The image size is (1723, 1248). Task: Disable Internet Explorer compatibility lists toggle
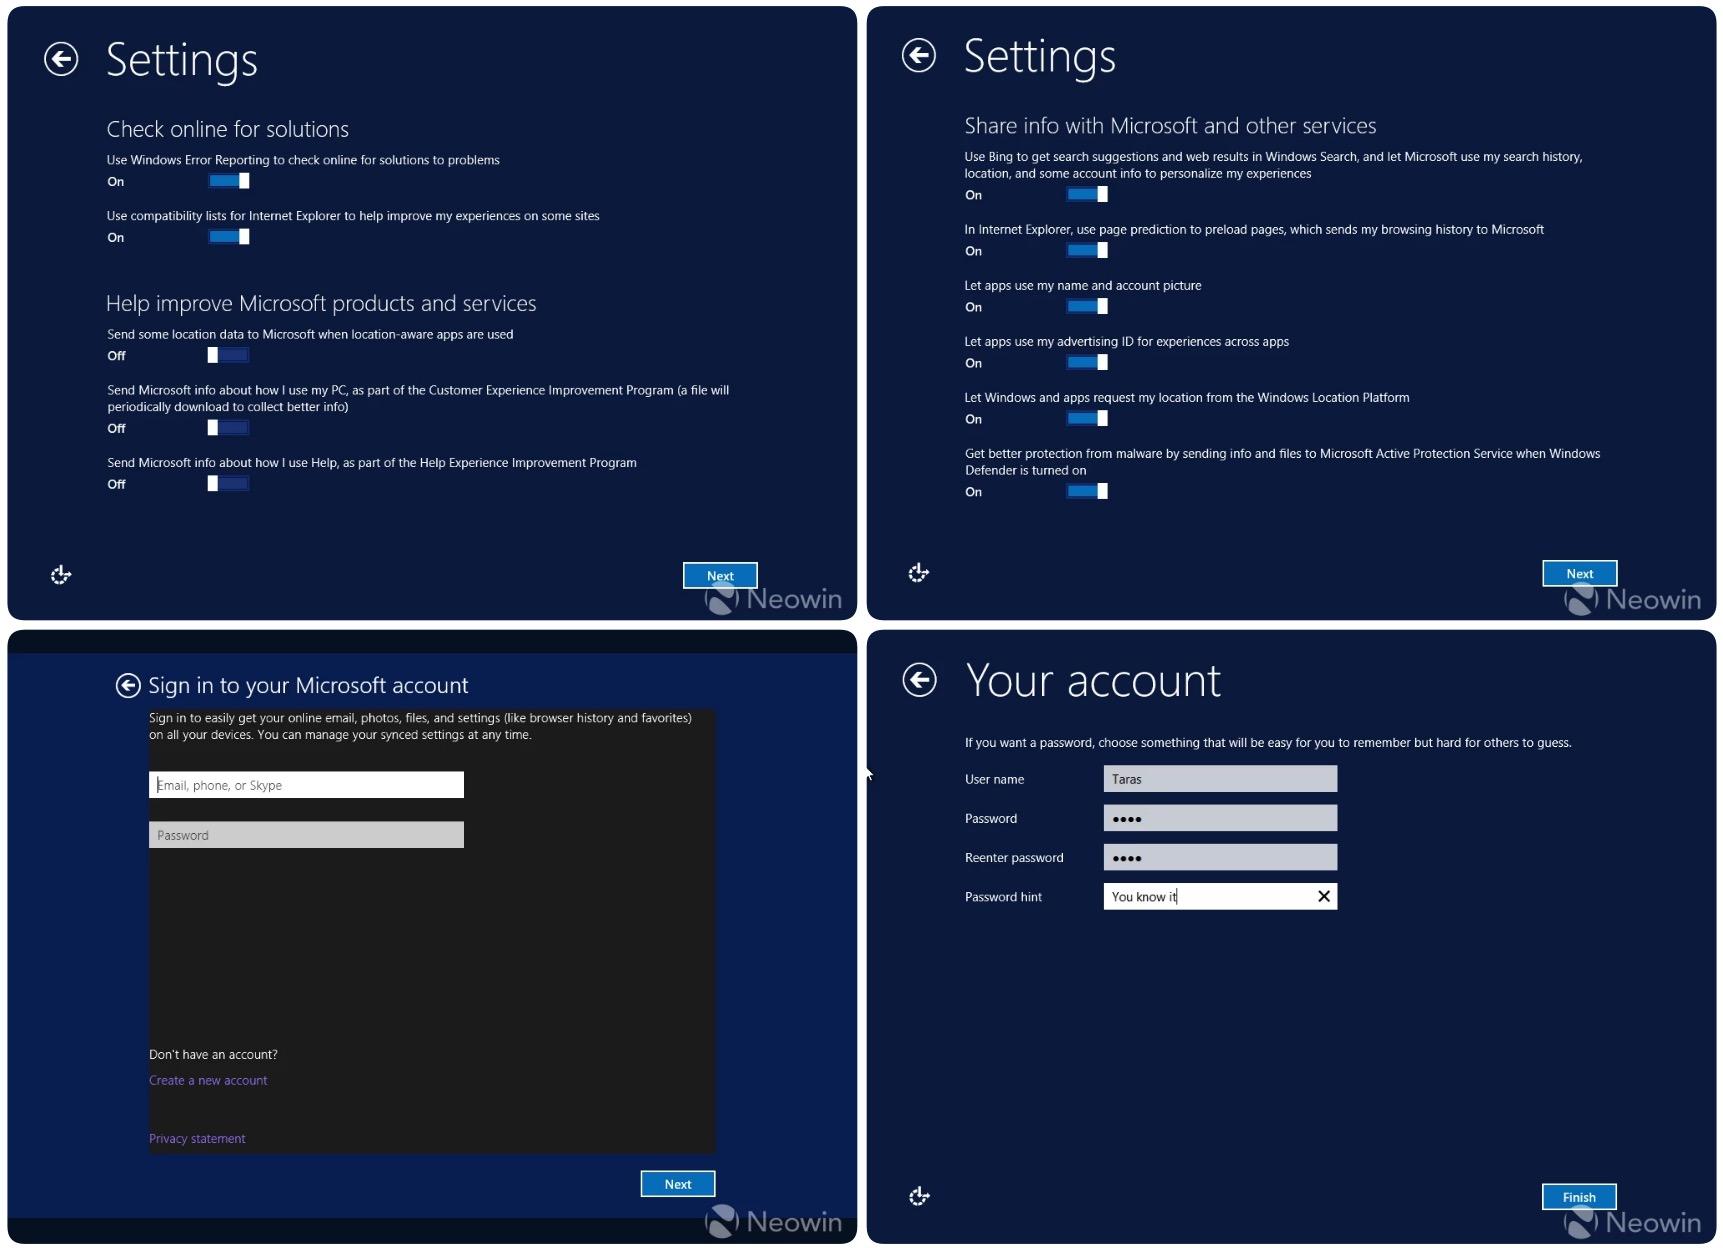pyautogui.click(x=229, y=237)
